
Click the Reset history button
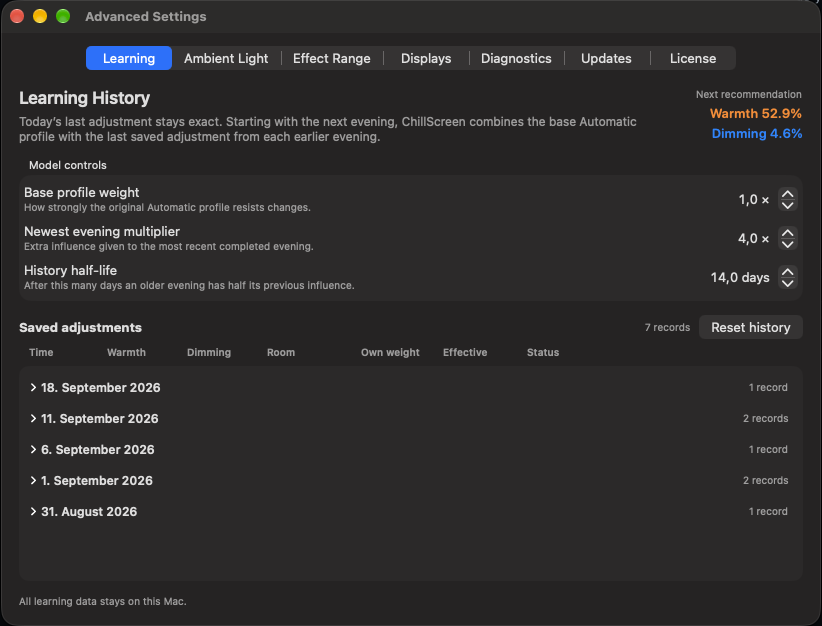751,327
